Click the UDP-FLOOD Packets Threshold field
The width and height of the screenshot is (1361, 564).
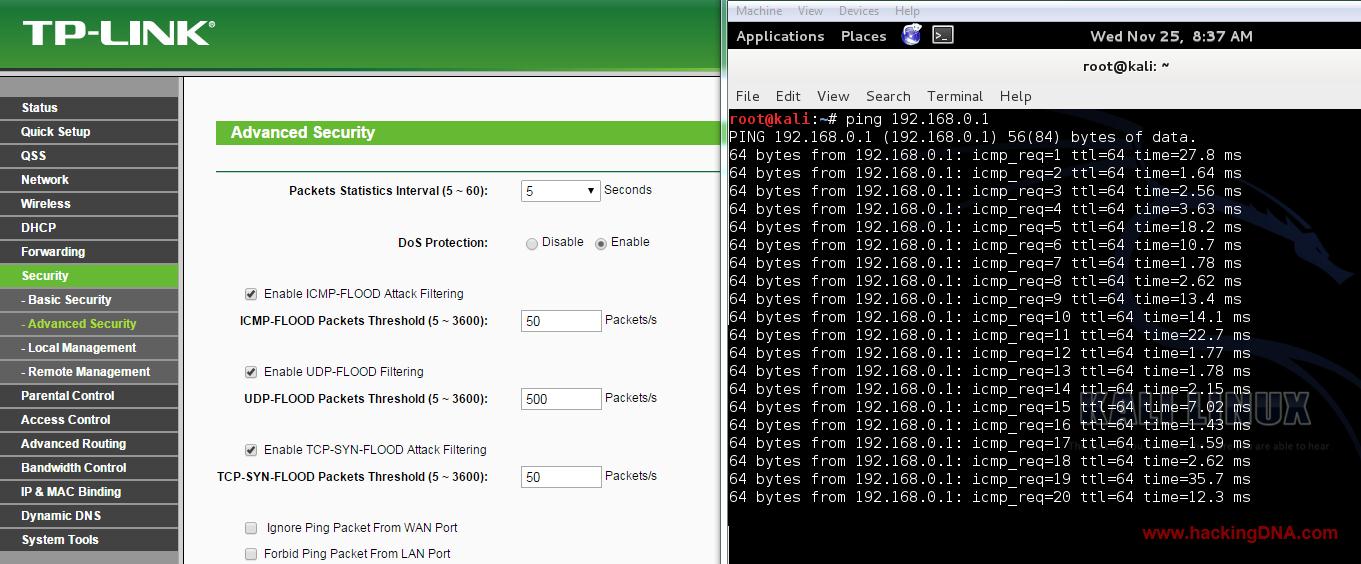click(x=561, y=399)
